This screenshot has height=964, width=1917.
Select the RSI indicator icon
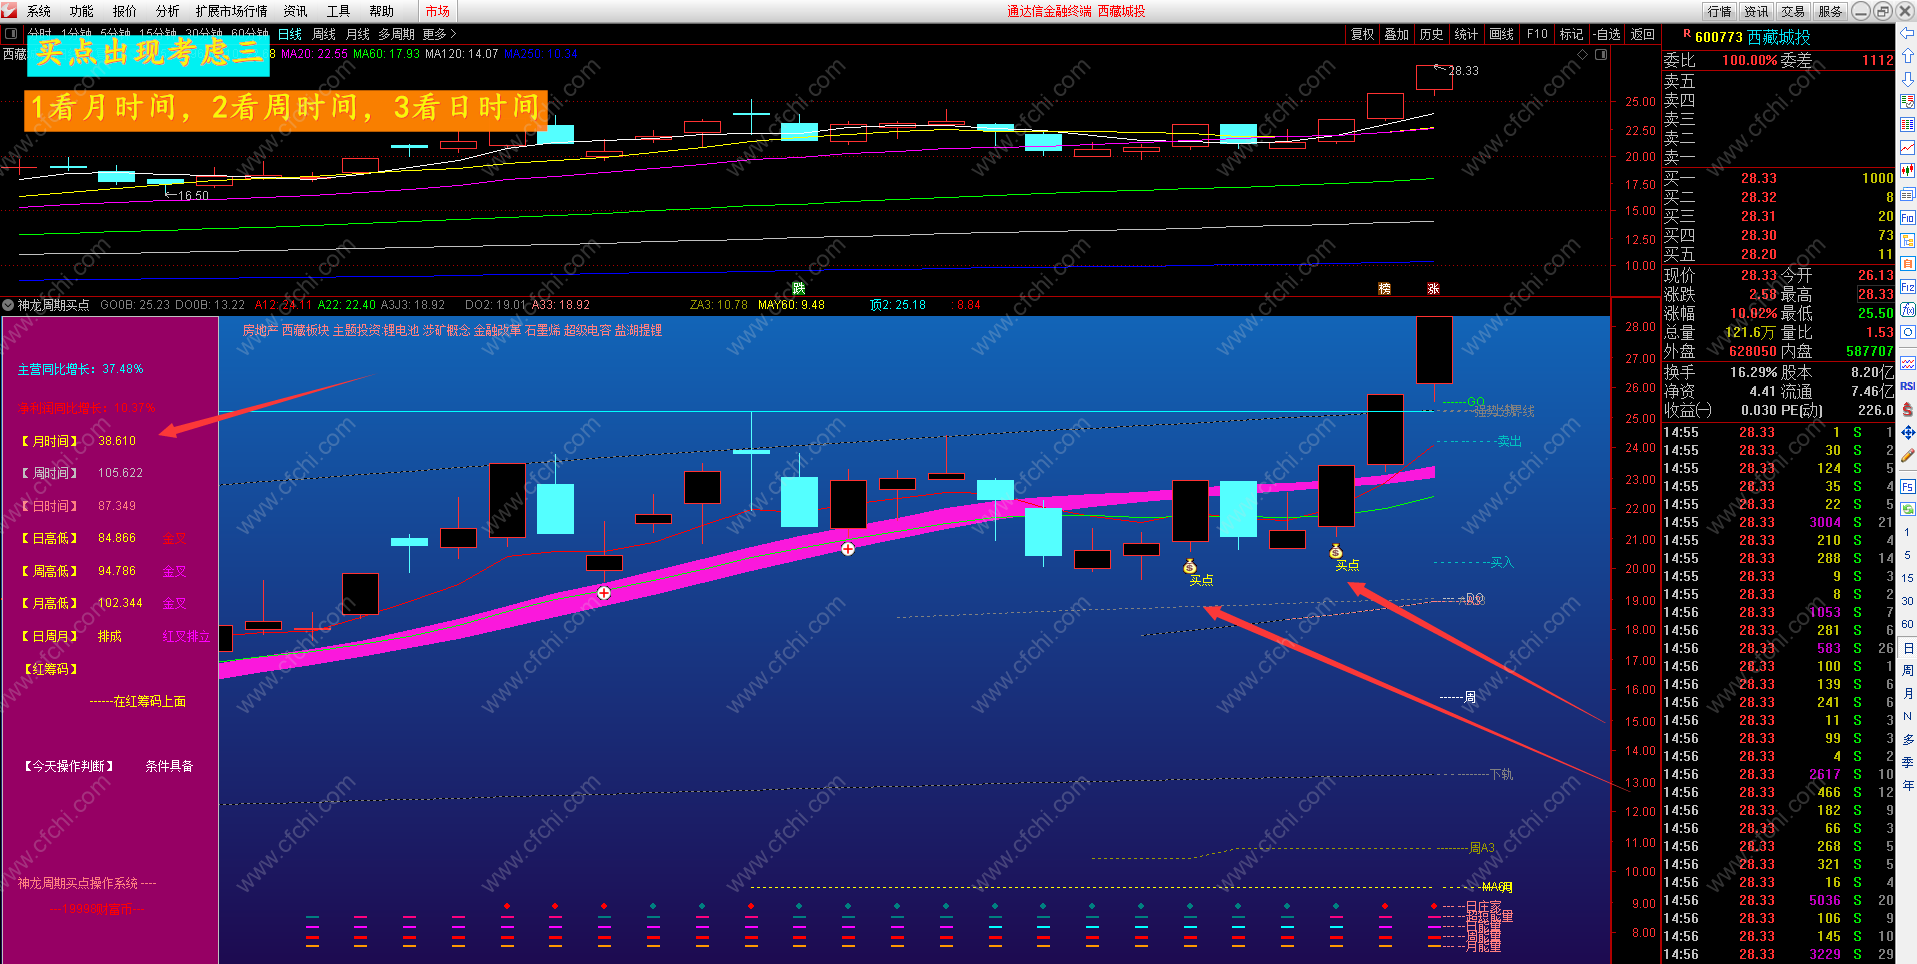(1907, 386)
